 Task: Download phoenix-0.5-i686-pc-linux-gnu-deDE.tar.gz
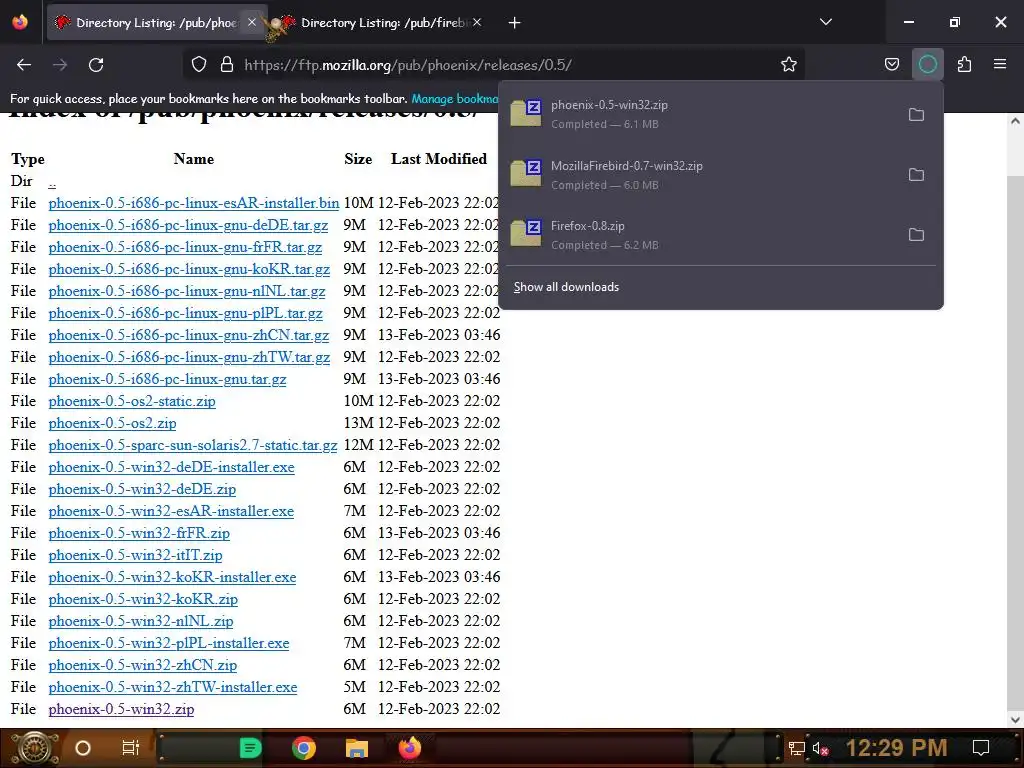point(188,225)
